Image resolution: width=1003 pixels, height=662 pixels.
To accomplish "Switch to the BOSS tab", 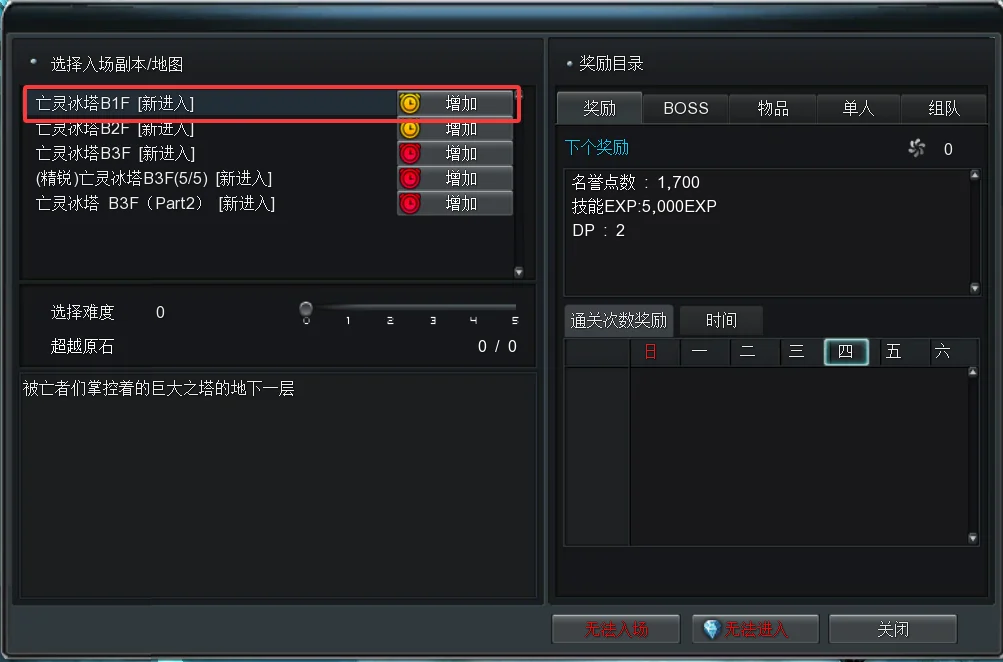I will tap(686, 108).
